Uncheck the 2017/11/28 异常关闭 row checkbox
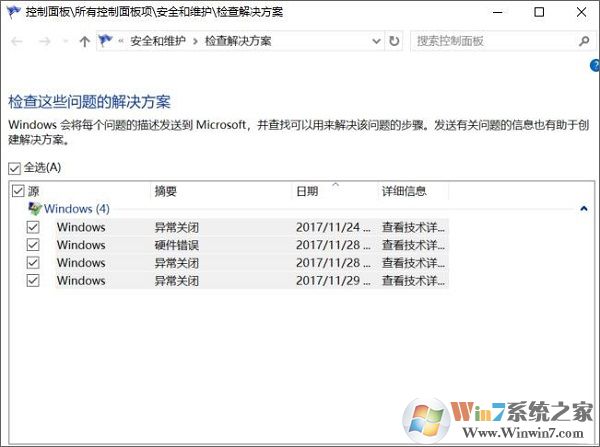The image size is (600, 447). (x=33, y=263)
